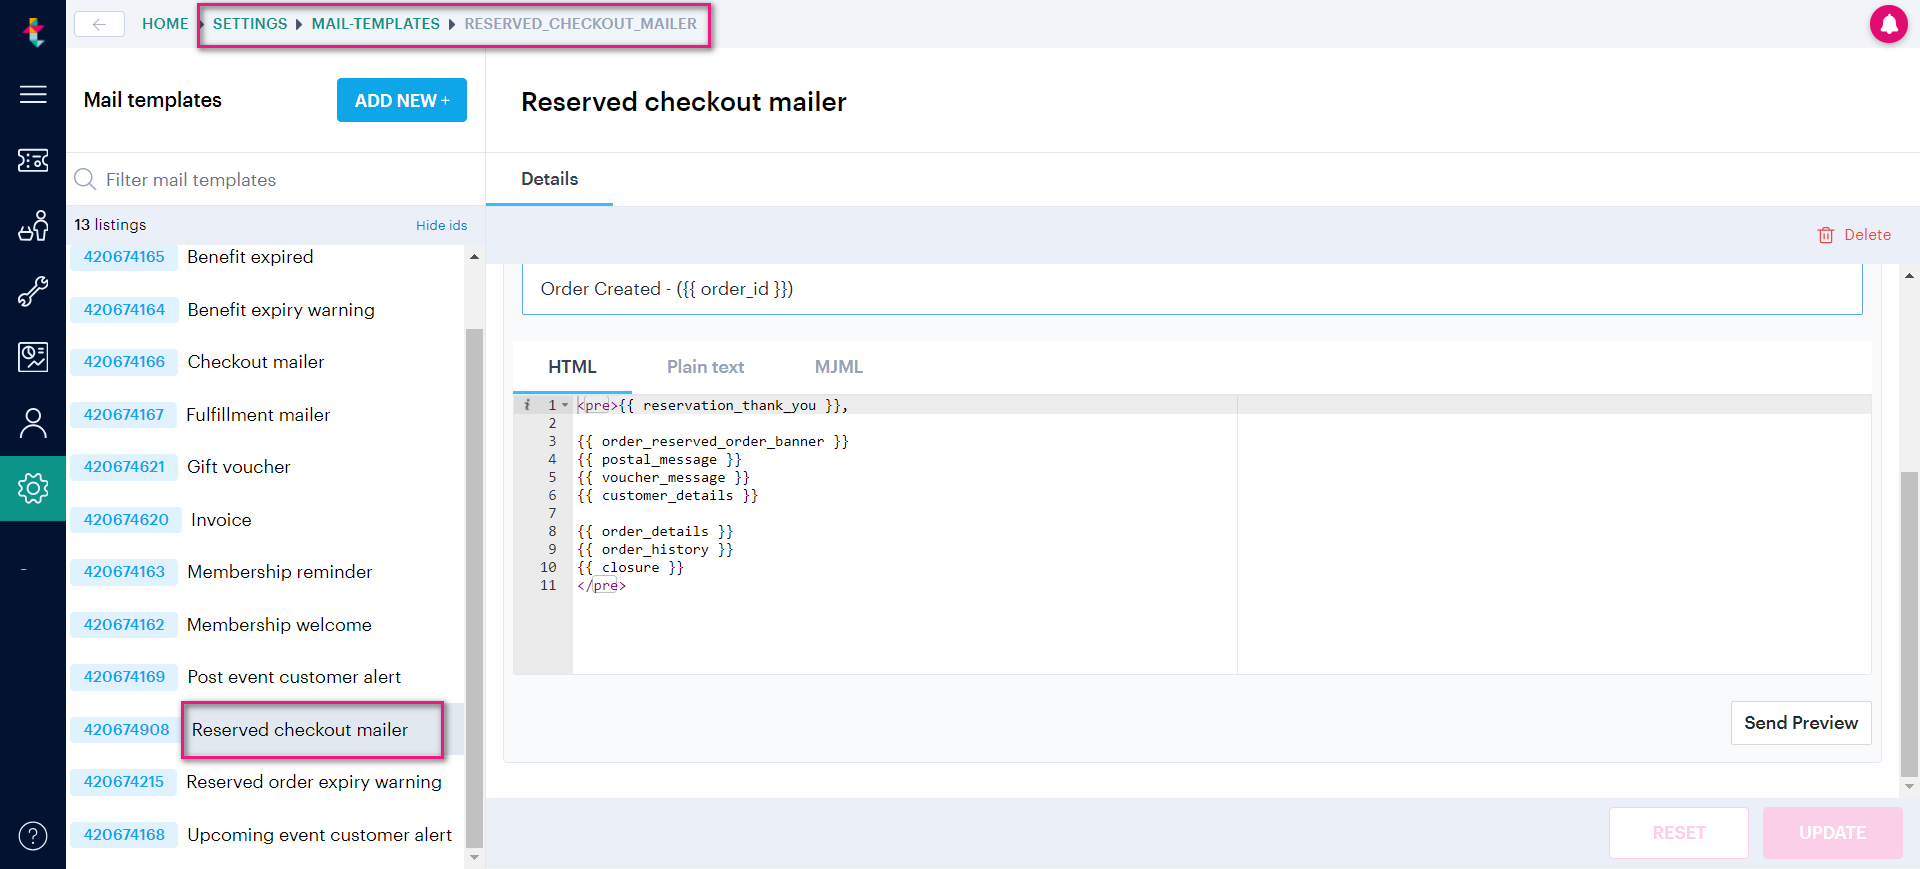Open the hamburger menu in sidebar
The width and height of the screenshot is (1920, 869).
33,94
